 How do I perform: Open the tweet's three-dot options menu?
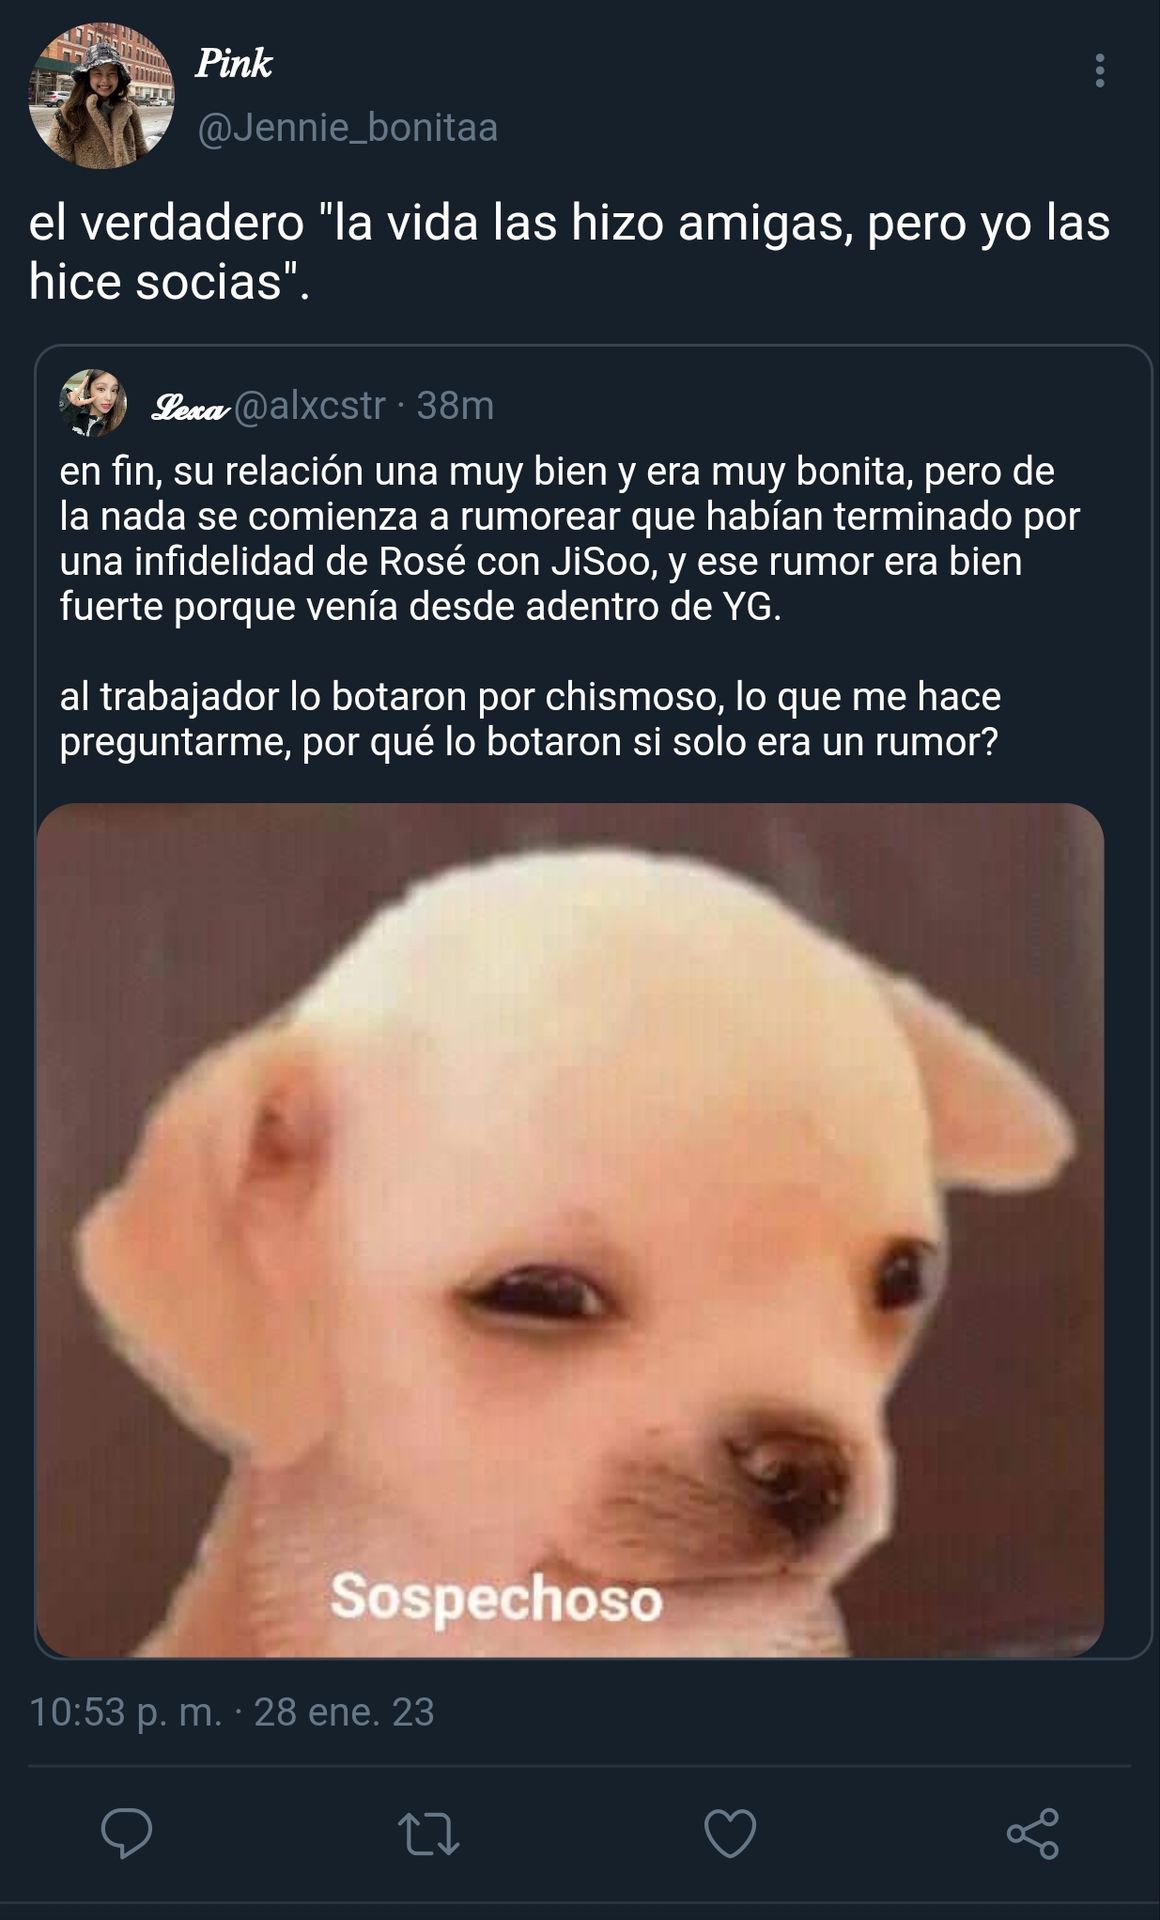[1100, 70]
